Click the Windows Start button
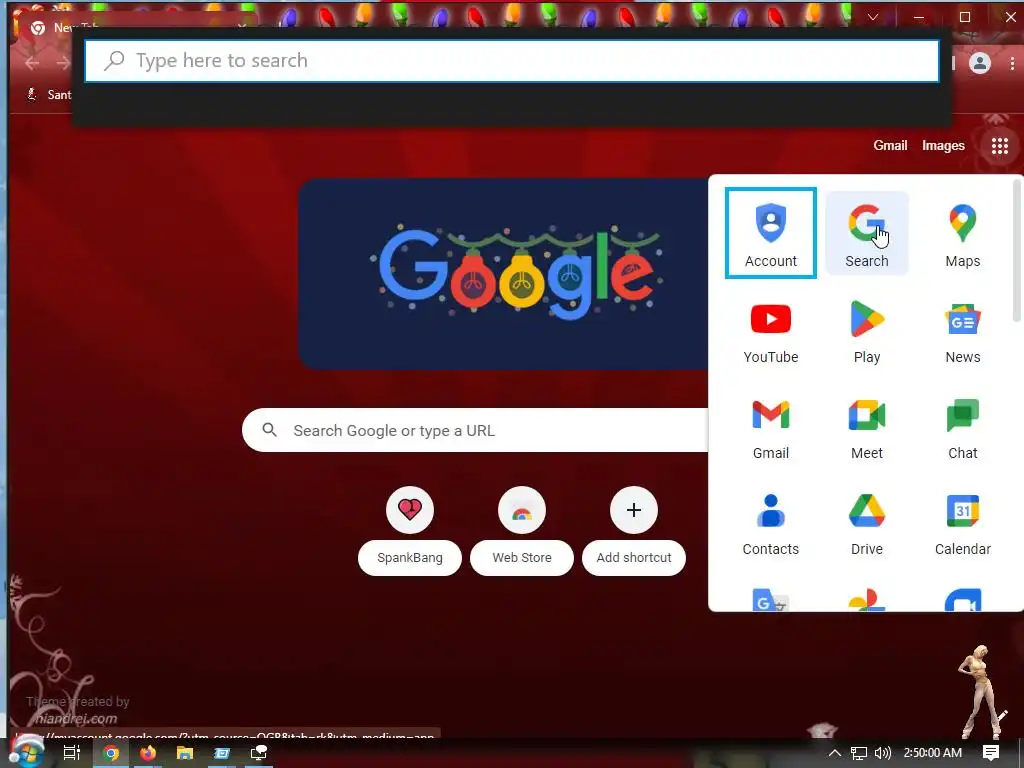The image size is (1024, 768). click(26, 752)
